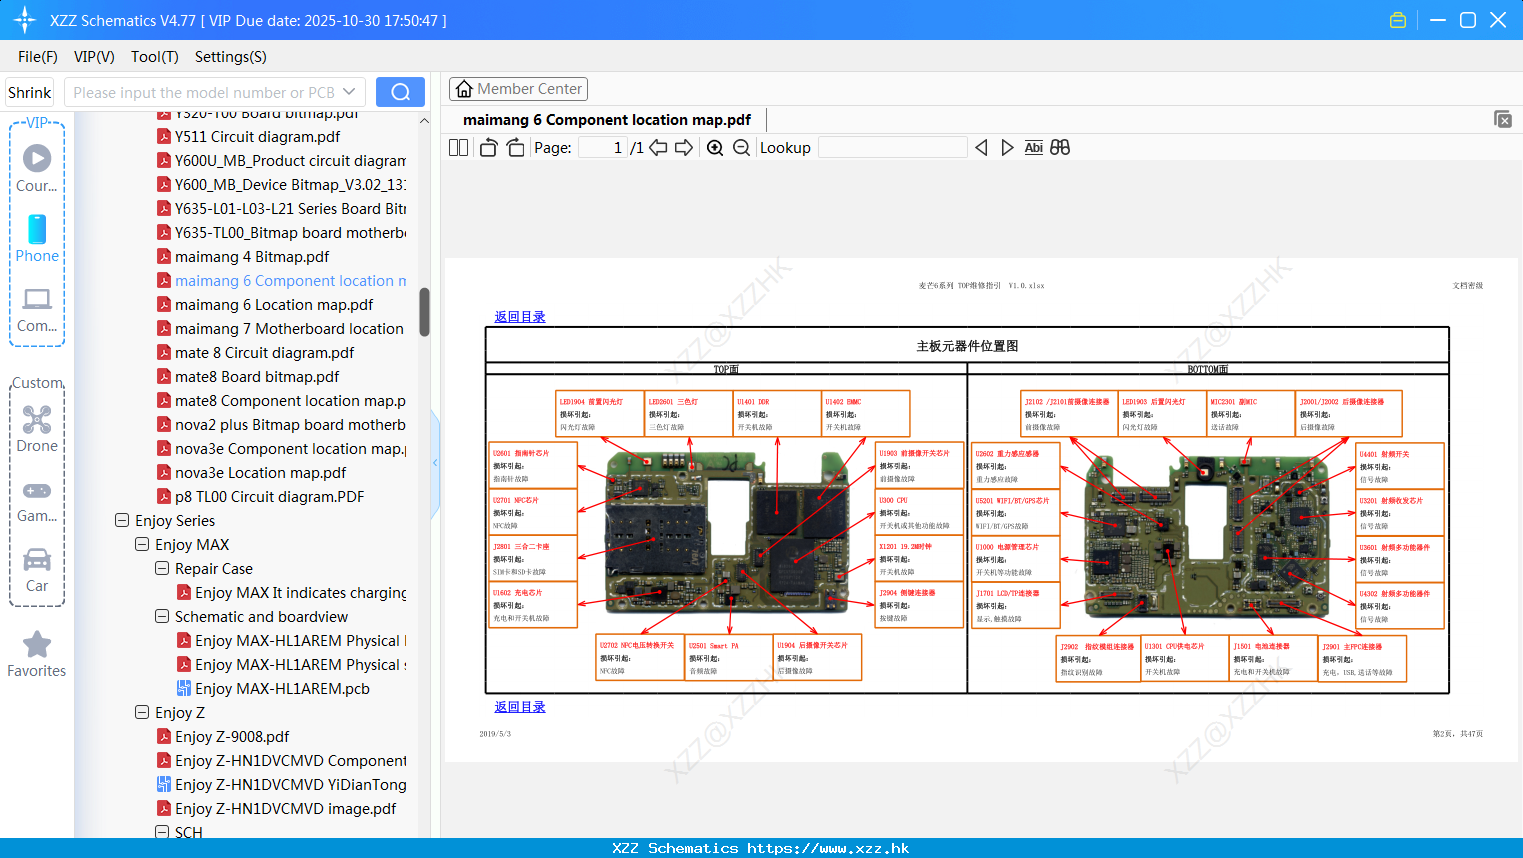Open maimang 6 Location map.pdf
The width and height of the screenshot is (1523, 858).
point(265,305)
